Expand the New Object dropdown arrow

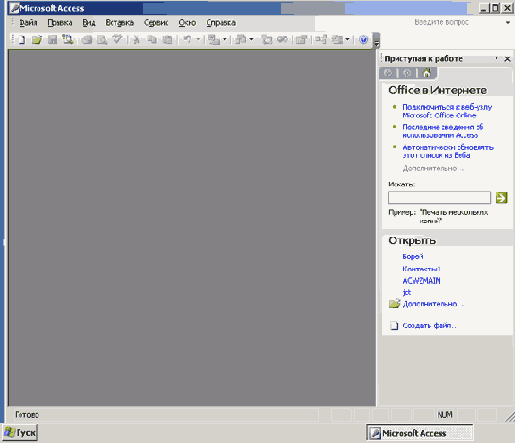point(347,40)
